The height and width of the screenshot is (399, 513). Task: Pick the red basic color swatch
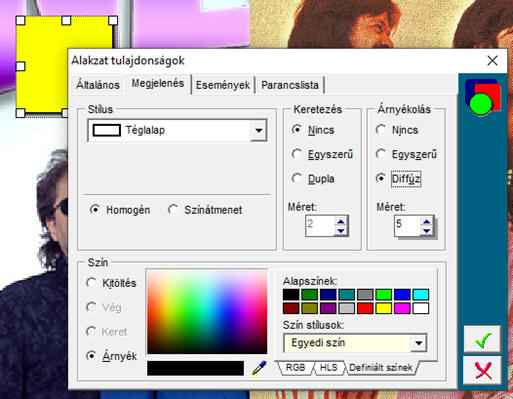[365, 308]
